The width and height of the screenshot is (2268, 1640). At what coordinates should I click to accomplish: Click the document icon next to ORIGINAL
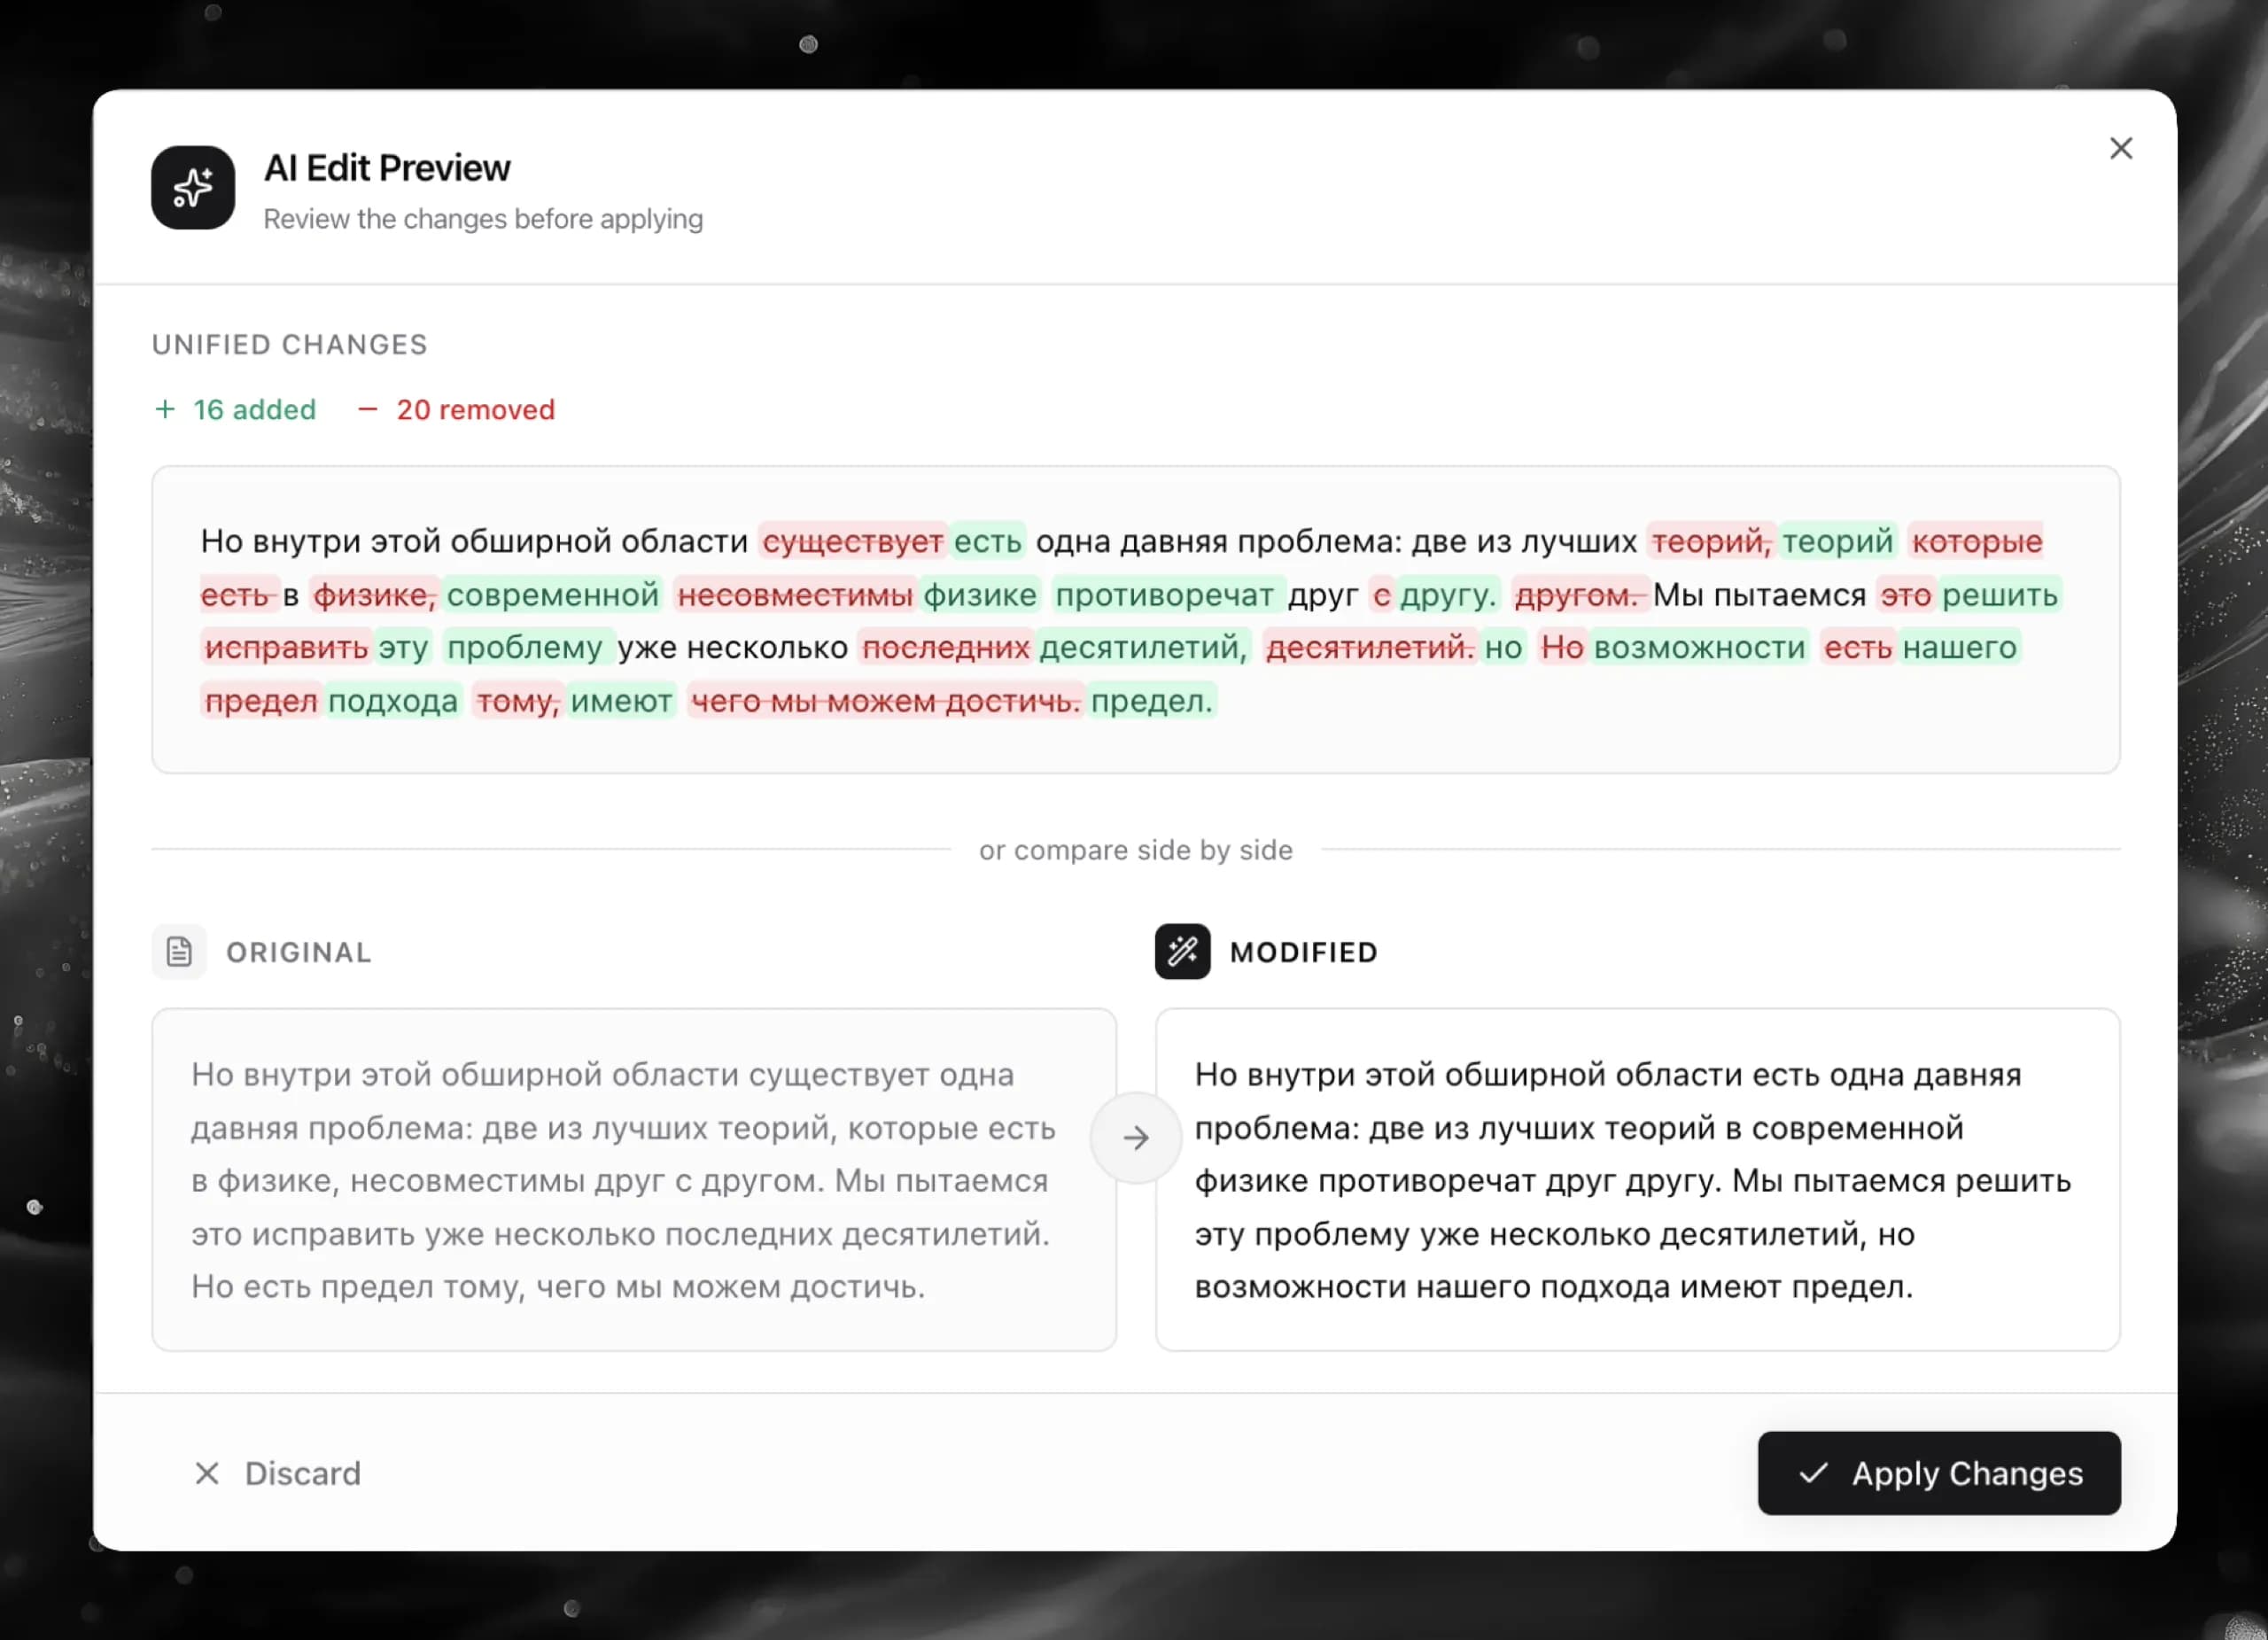click(178, 951)
